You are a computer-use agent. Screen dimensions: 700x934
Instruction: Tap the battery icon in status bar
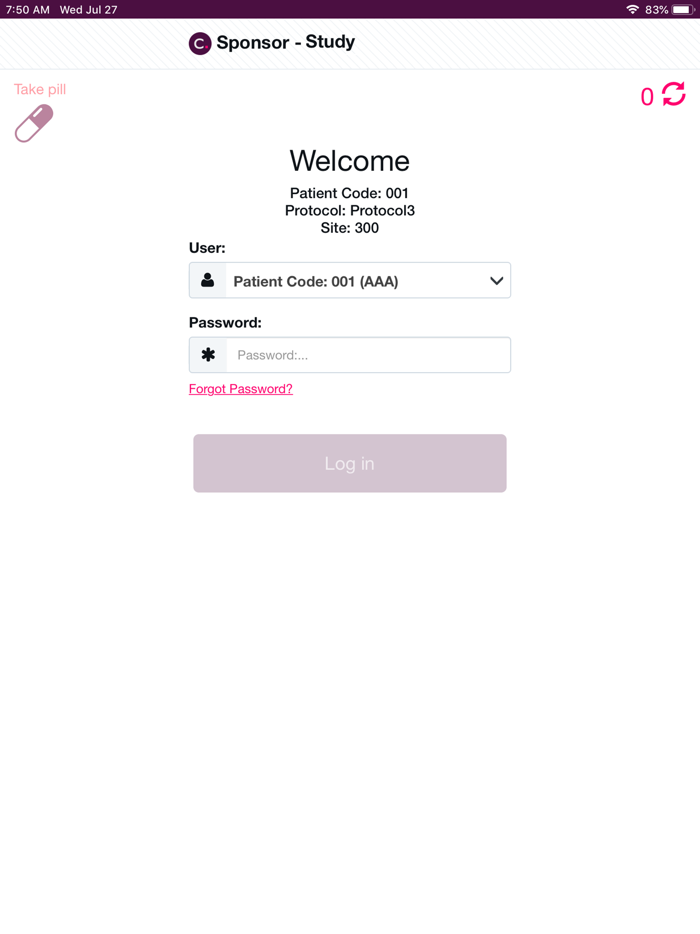click(683, 10)
